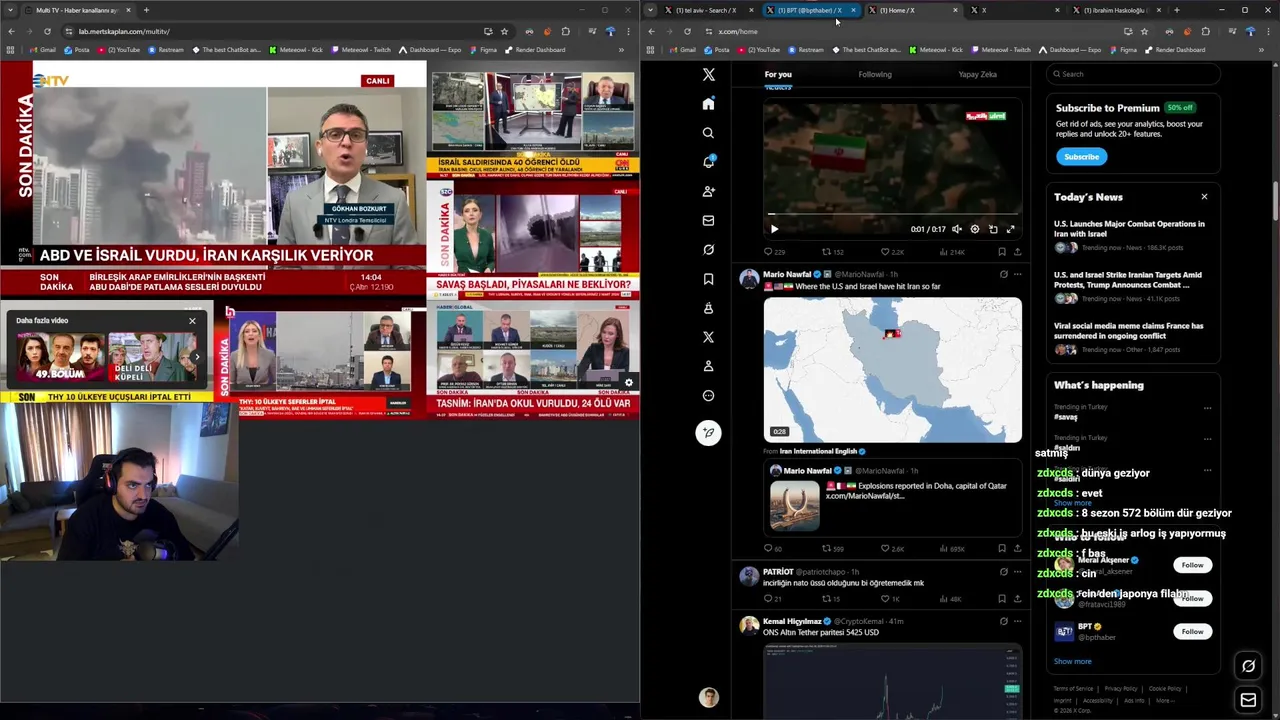Image resolution: width=1280 pixels, height=720 pixels.
Task: Close the '(1) BPT (@bpthaber)' browser tab
Action: (x=853, y=10)
